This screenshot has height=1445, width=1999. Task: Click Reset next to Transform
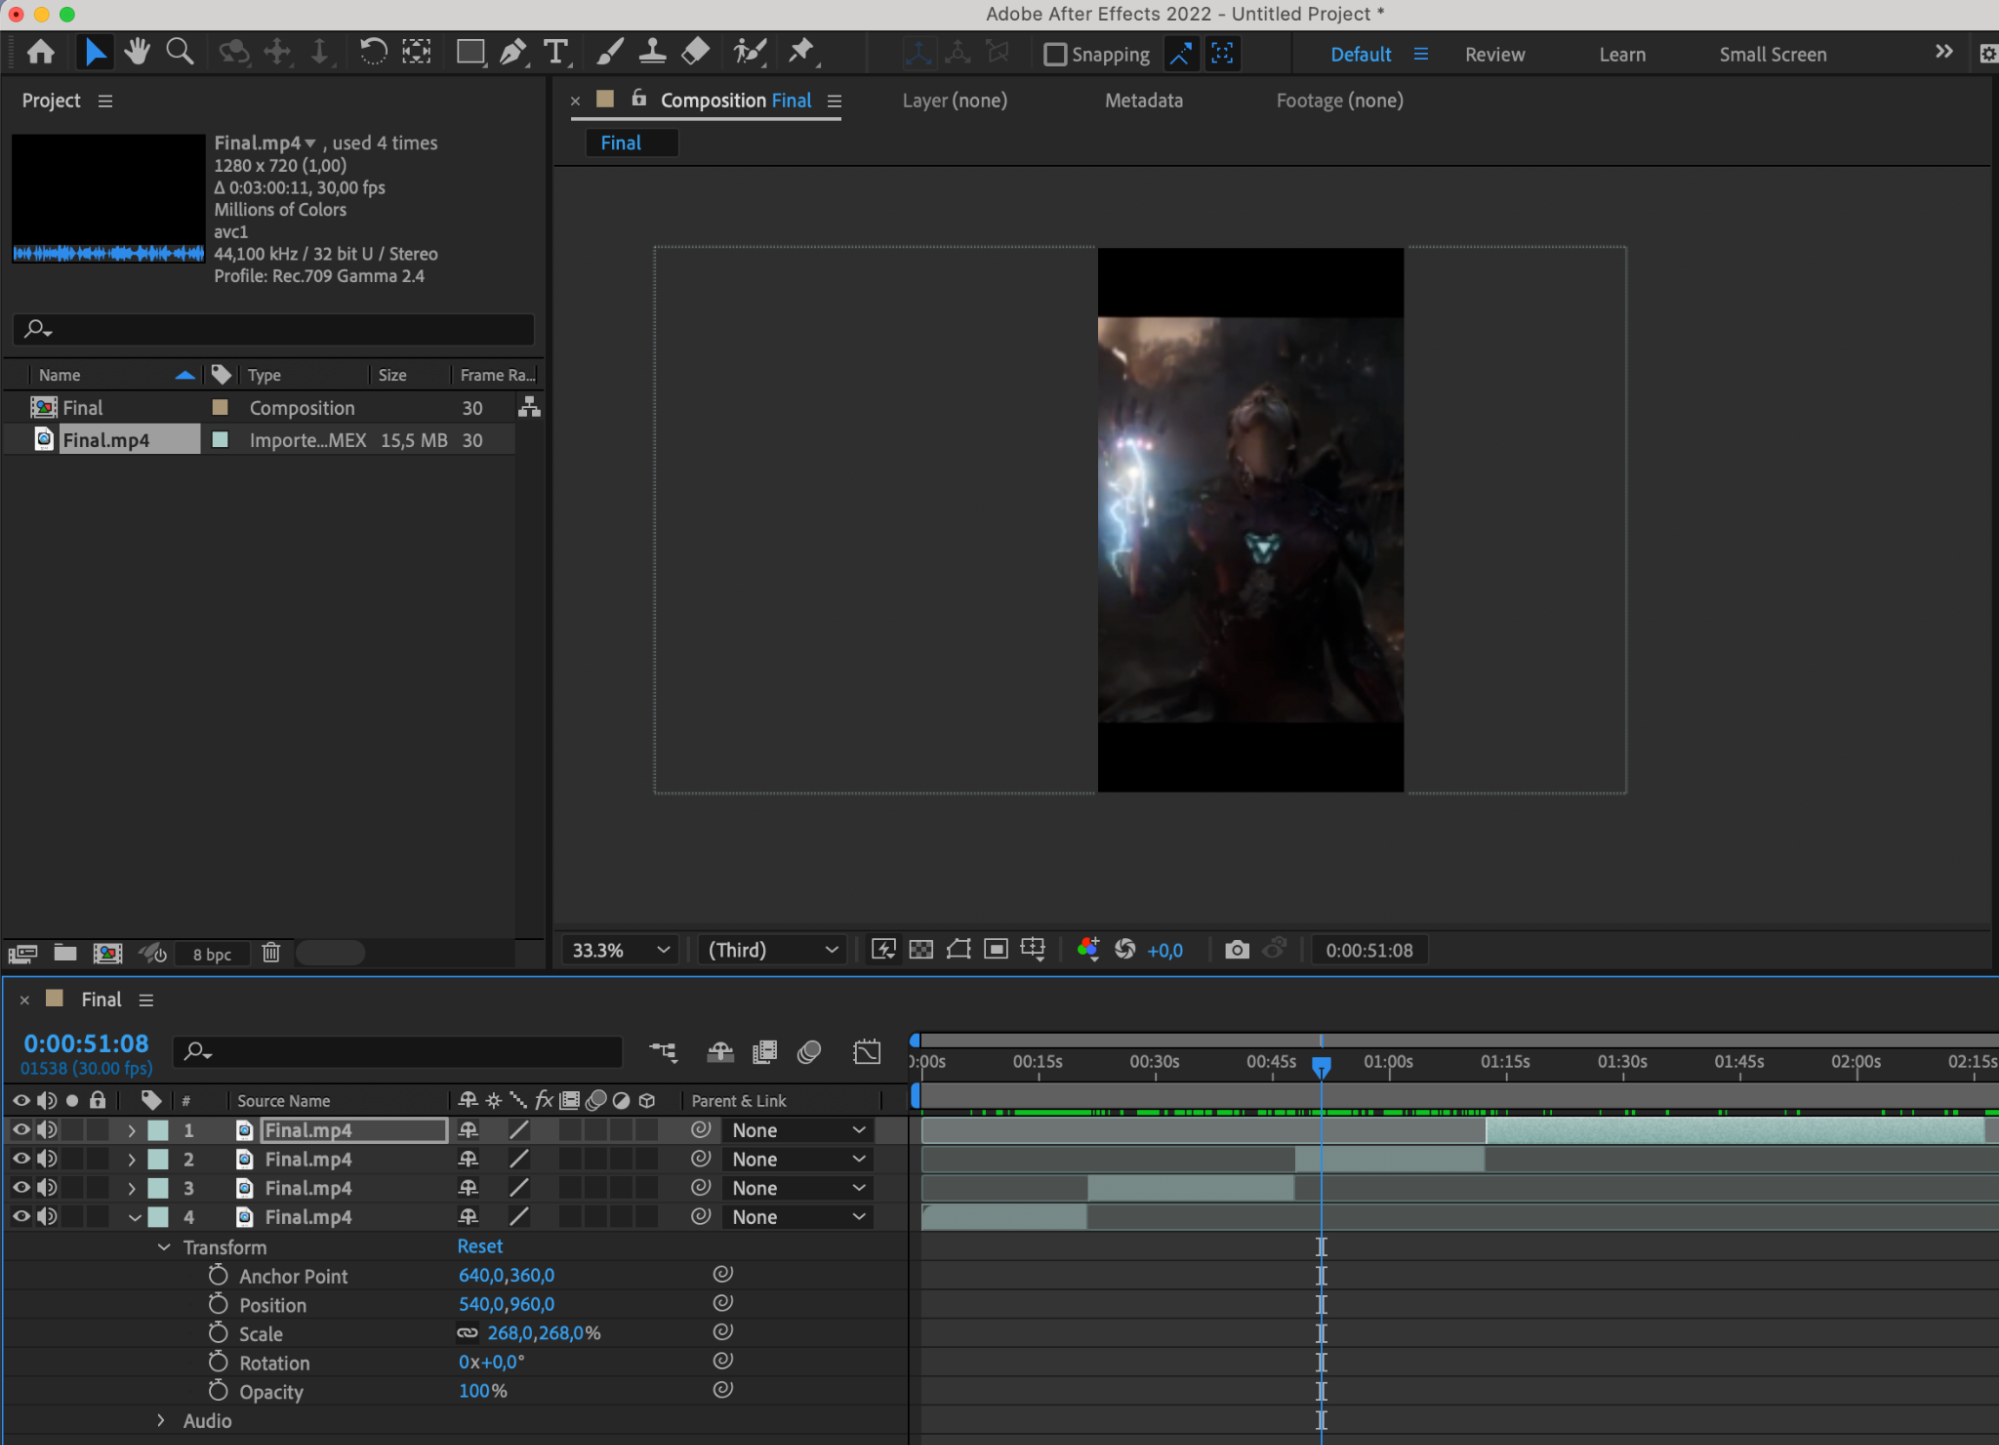tap(480, 1246)
